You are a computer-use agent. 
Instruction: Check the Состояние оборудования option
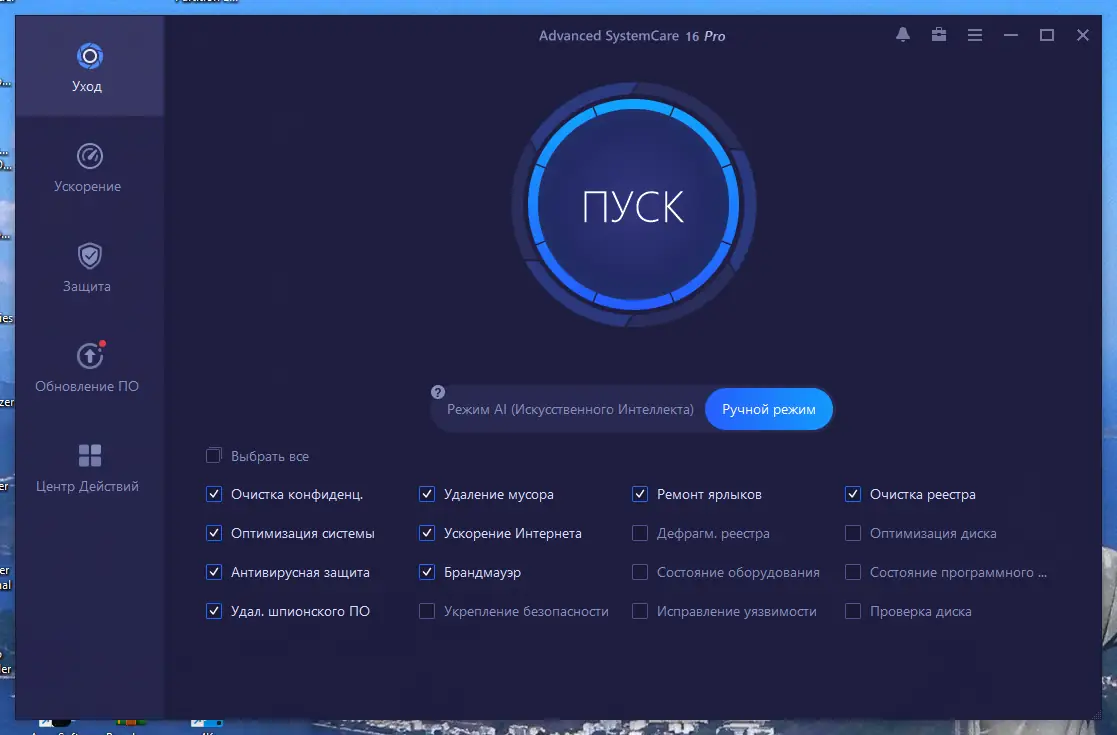click(x=639, y=572)
